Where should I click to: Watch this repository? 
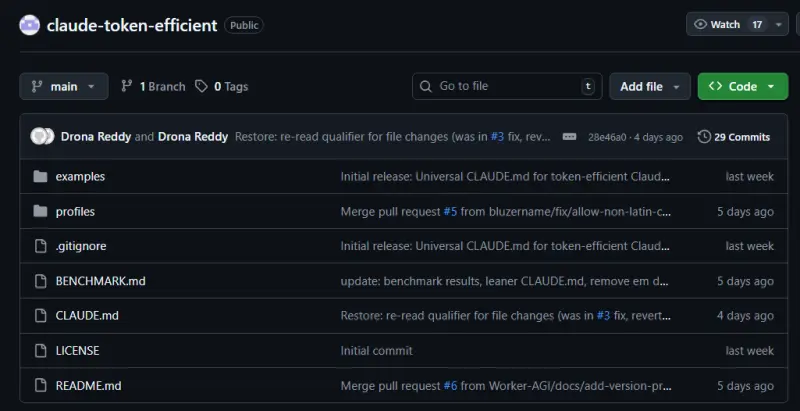click(717, 25)
